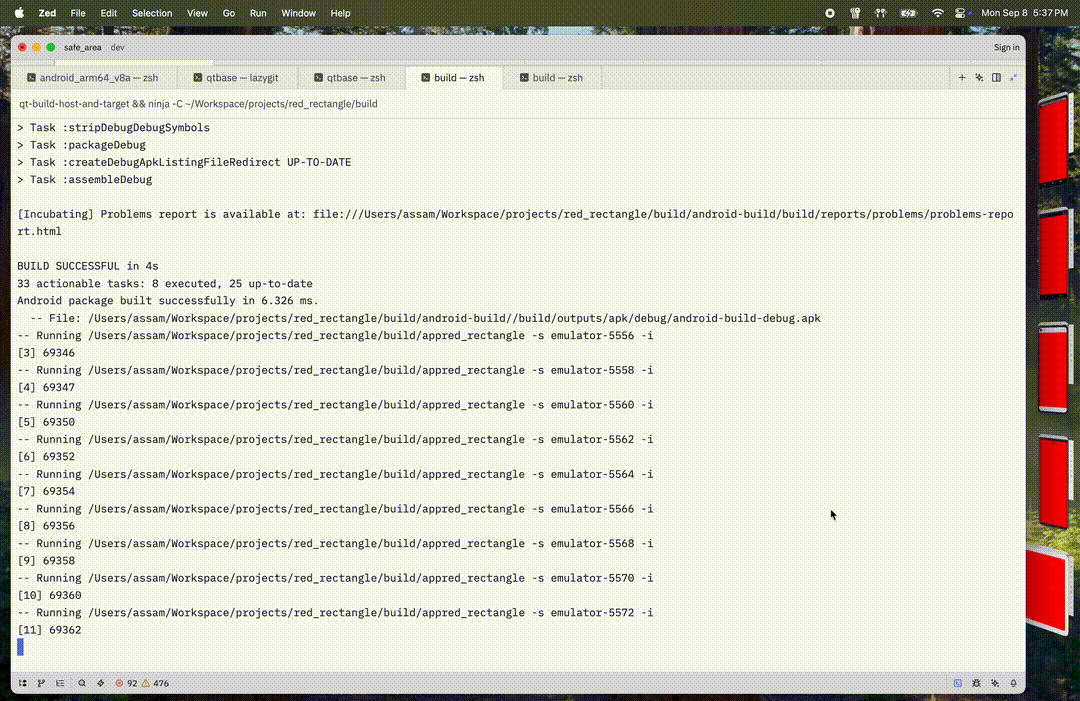The width and height of the screenshot is (1080, 701).
Task: Click the Running line for emulator-5562
Action: 335,439
